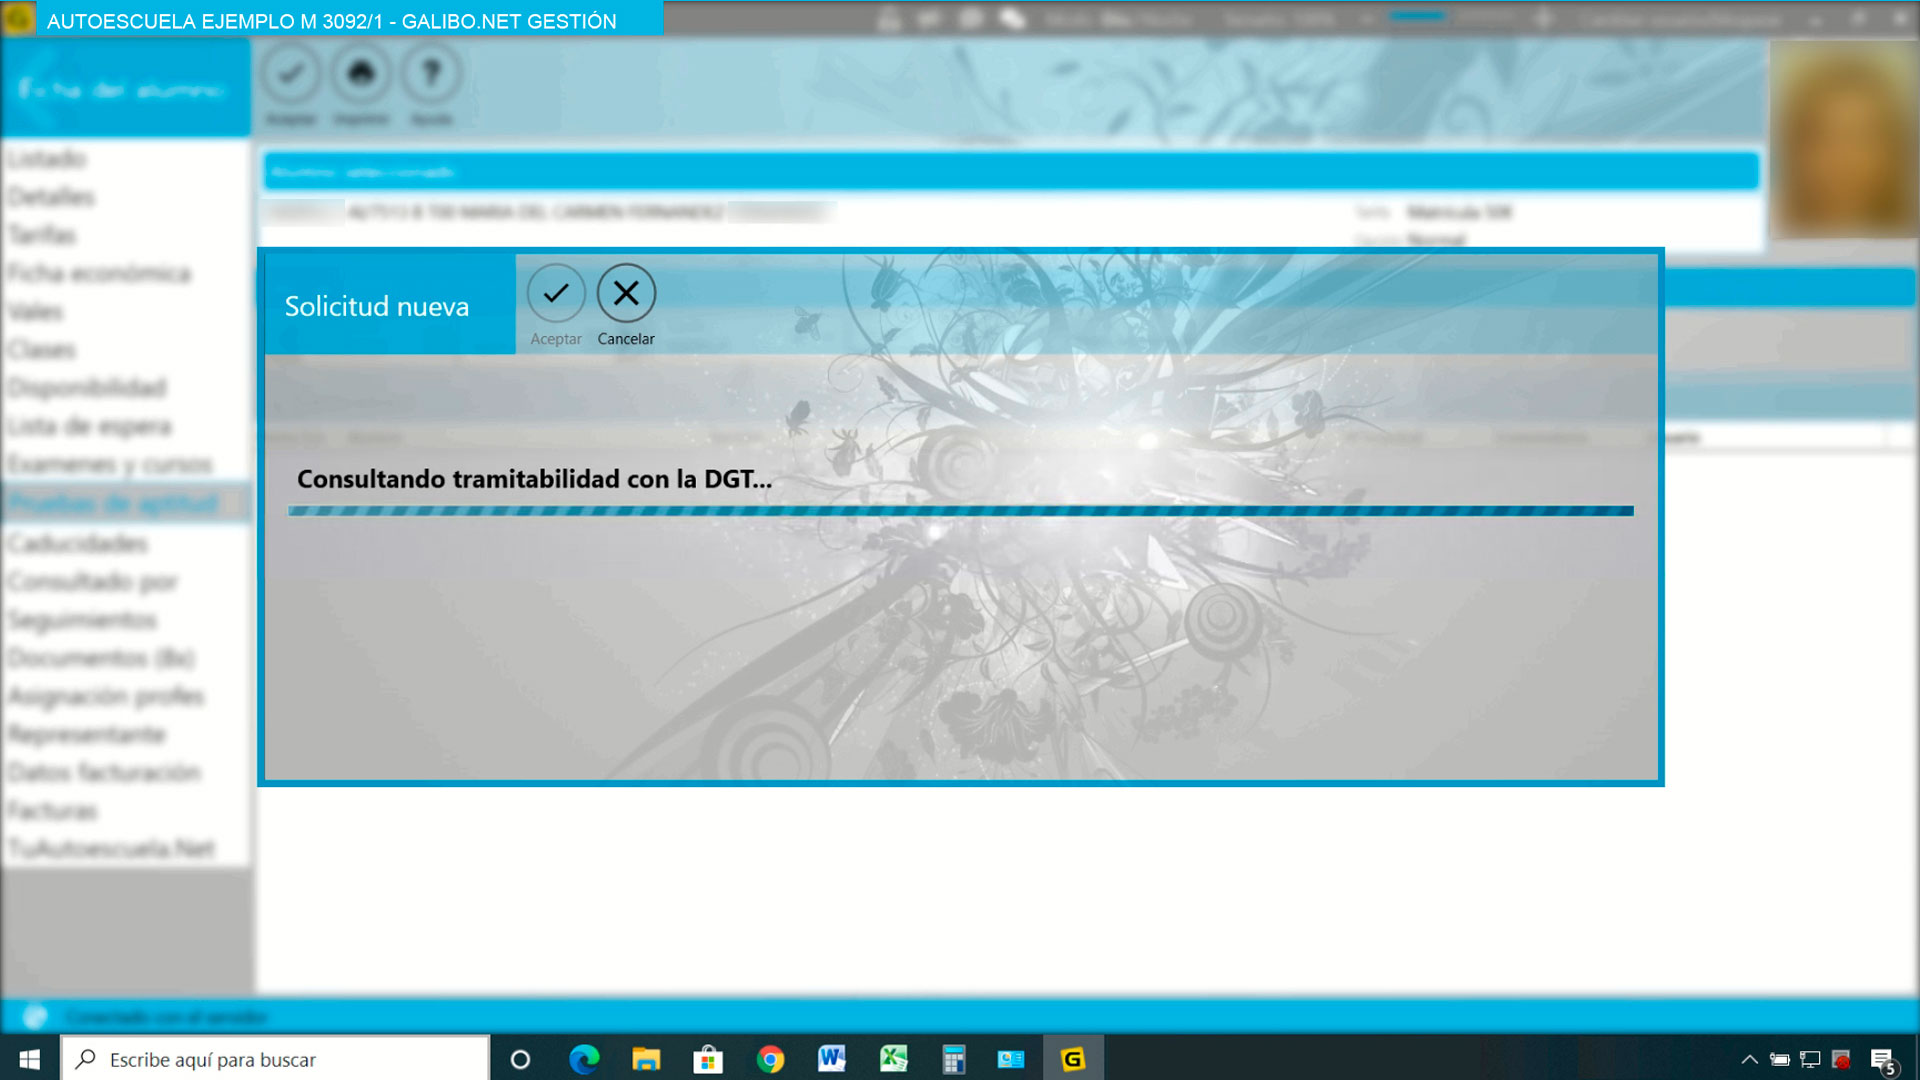Image resolution: width=1920 pixels, height=1080 pixels.
Task: Open Consultado por in the sidebar
Action: coord(92,581)
